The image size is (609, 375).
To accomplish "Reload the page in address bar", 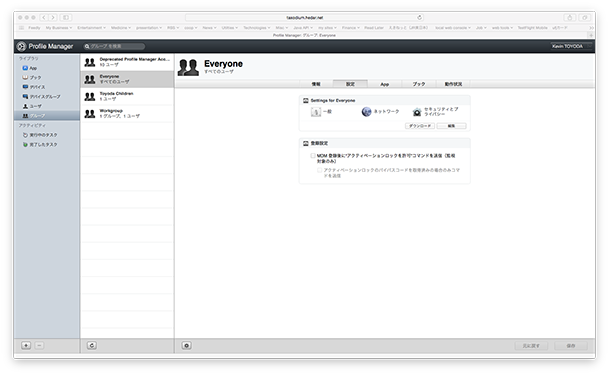I will click(419, 17).
